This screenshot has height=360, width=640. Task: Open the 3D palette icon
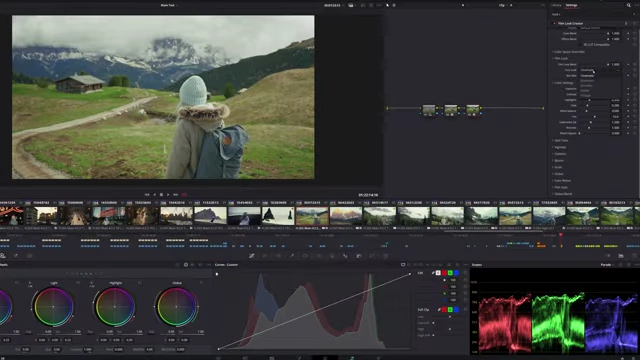click(x=385, y=256)
